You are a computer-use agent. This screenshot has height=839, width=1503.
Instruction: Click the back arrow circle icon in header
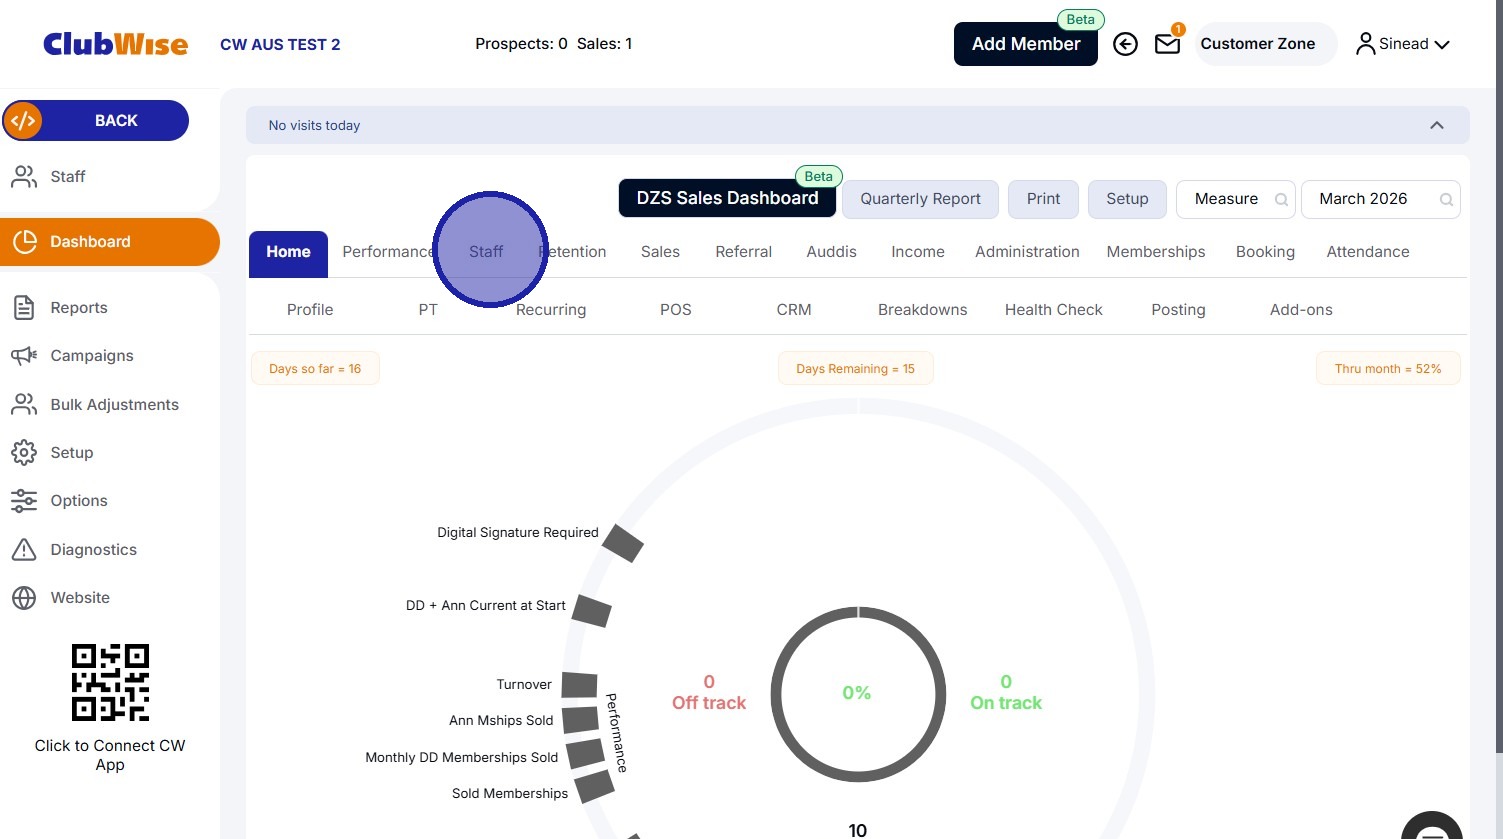tap(1125, 44)
